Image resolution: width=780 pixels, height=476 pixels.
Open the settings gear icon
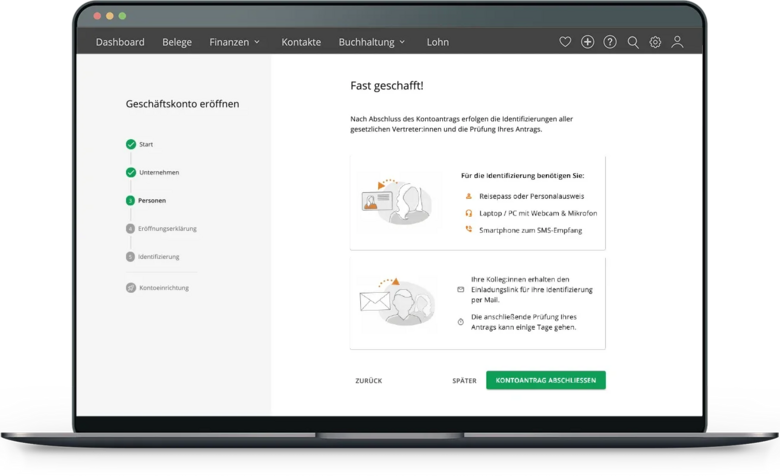[655, 42]
